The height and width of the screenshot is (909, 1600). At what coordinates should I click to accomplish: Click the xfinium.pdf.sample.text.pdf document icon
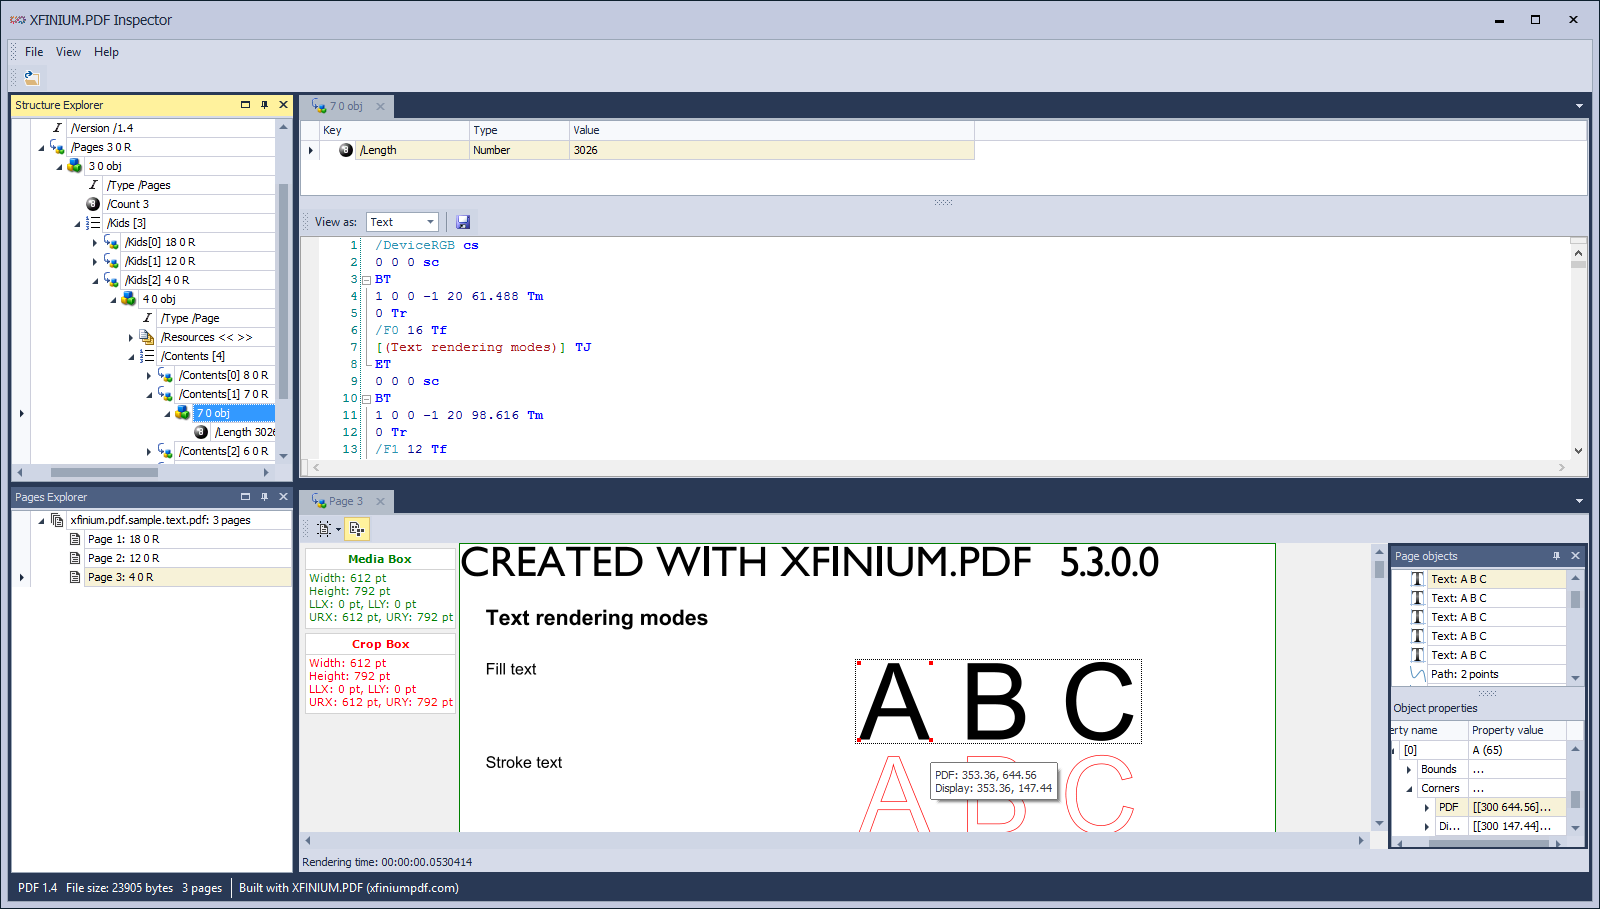(57, 520)
